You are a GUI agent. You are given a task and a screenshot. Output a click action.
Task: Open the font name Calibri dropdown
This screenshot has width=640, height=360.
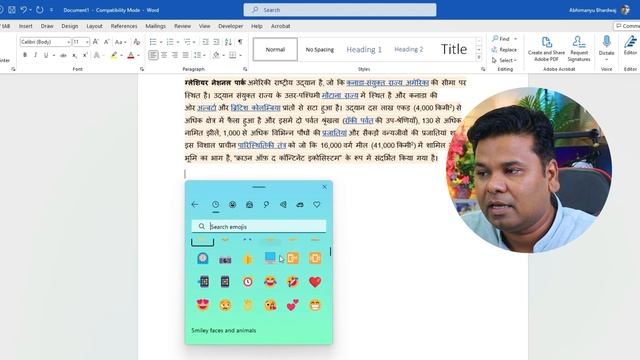pyautogui.click(x=68, y=42)
